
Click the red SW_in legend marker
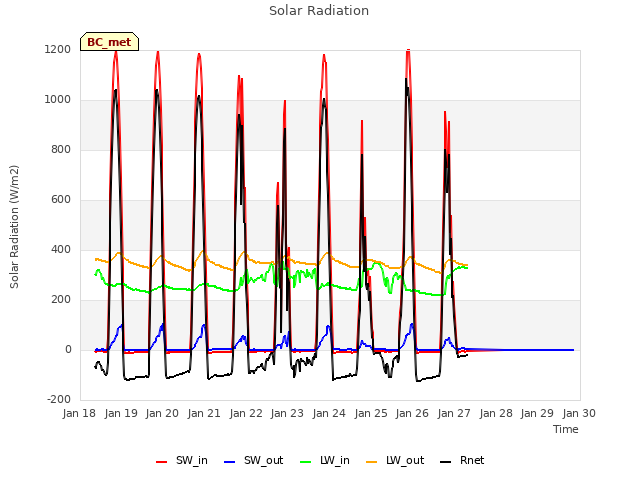coord(162,462)
